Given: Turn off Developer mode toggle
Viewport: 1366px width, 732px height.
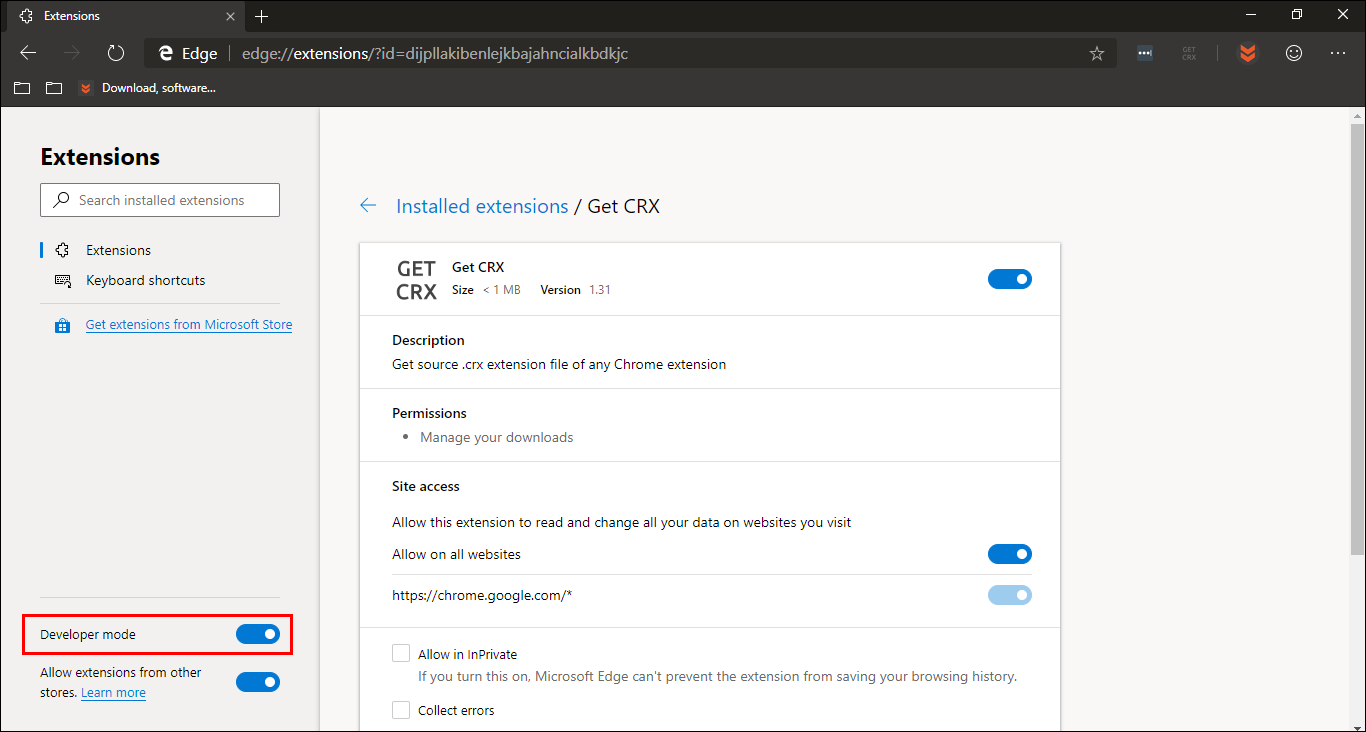Looking at the screenshot, I should [x=258, y=634].
